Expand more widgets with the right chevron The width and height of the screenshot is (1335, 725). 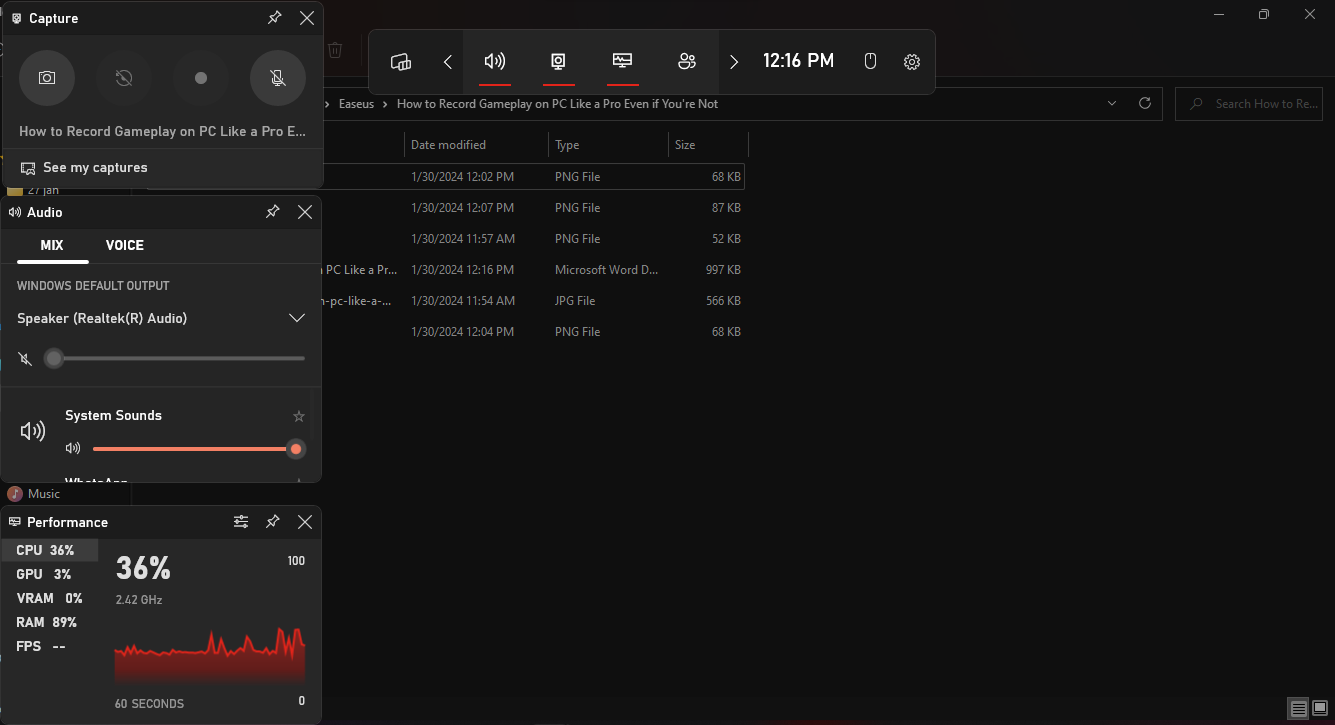tap(733, 60)
